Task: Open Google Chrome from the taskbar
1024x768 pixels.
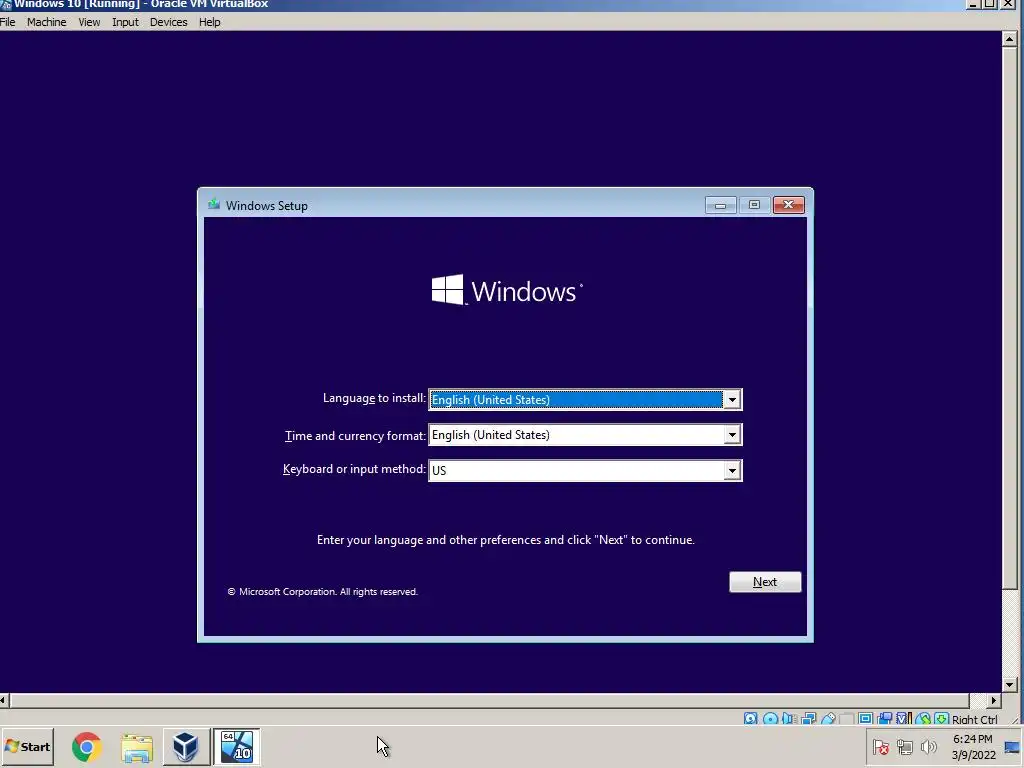Action: click(87, 746)
